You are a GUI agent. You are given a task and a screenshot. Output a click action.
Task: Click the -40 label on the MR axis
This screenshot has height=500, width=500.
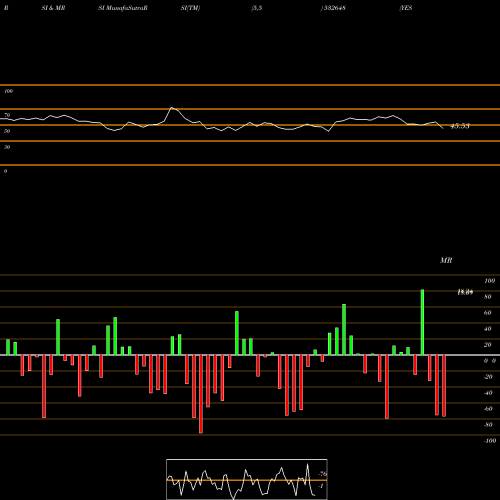tap(488, 393)
